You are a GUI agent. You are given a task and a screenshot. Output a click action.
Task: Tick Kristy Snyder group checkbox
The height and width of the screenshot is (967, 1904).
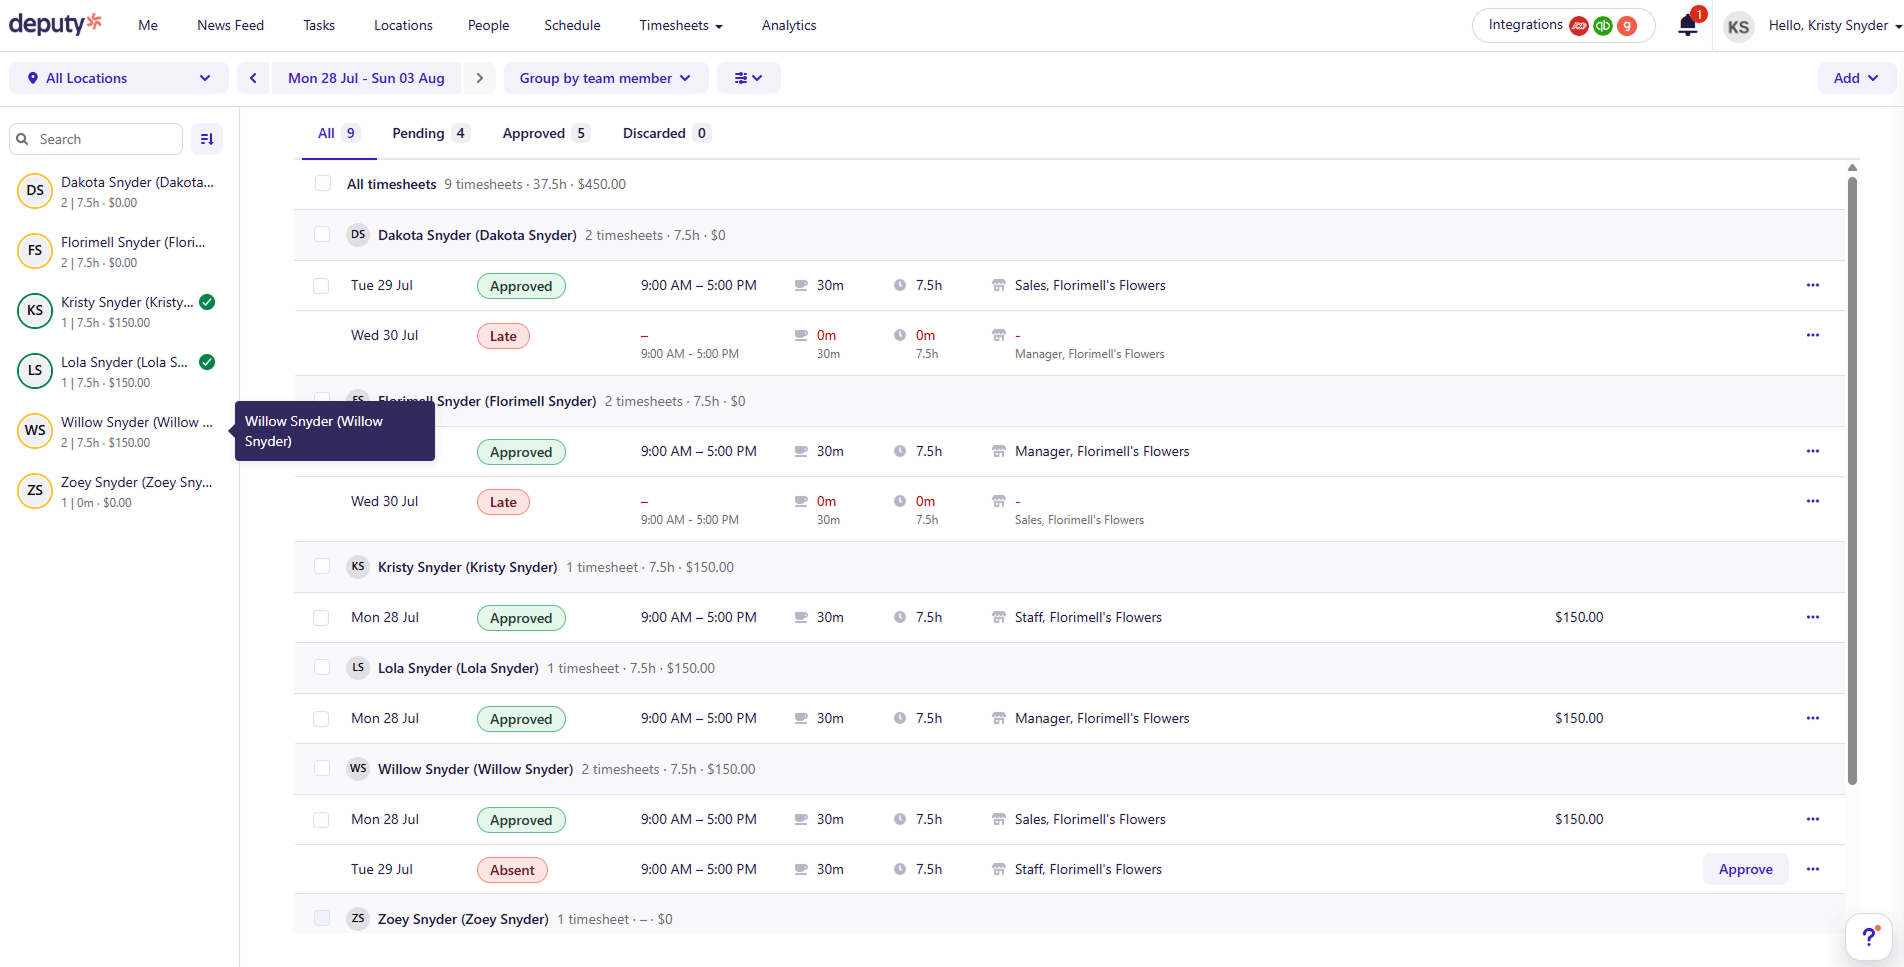(322, 566)
